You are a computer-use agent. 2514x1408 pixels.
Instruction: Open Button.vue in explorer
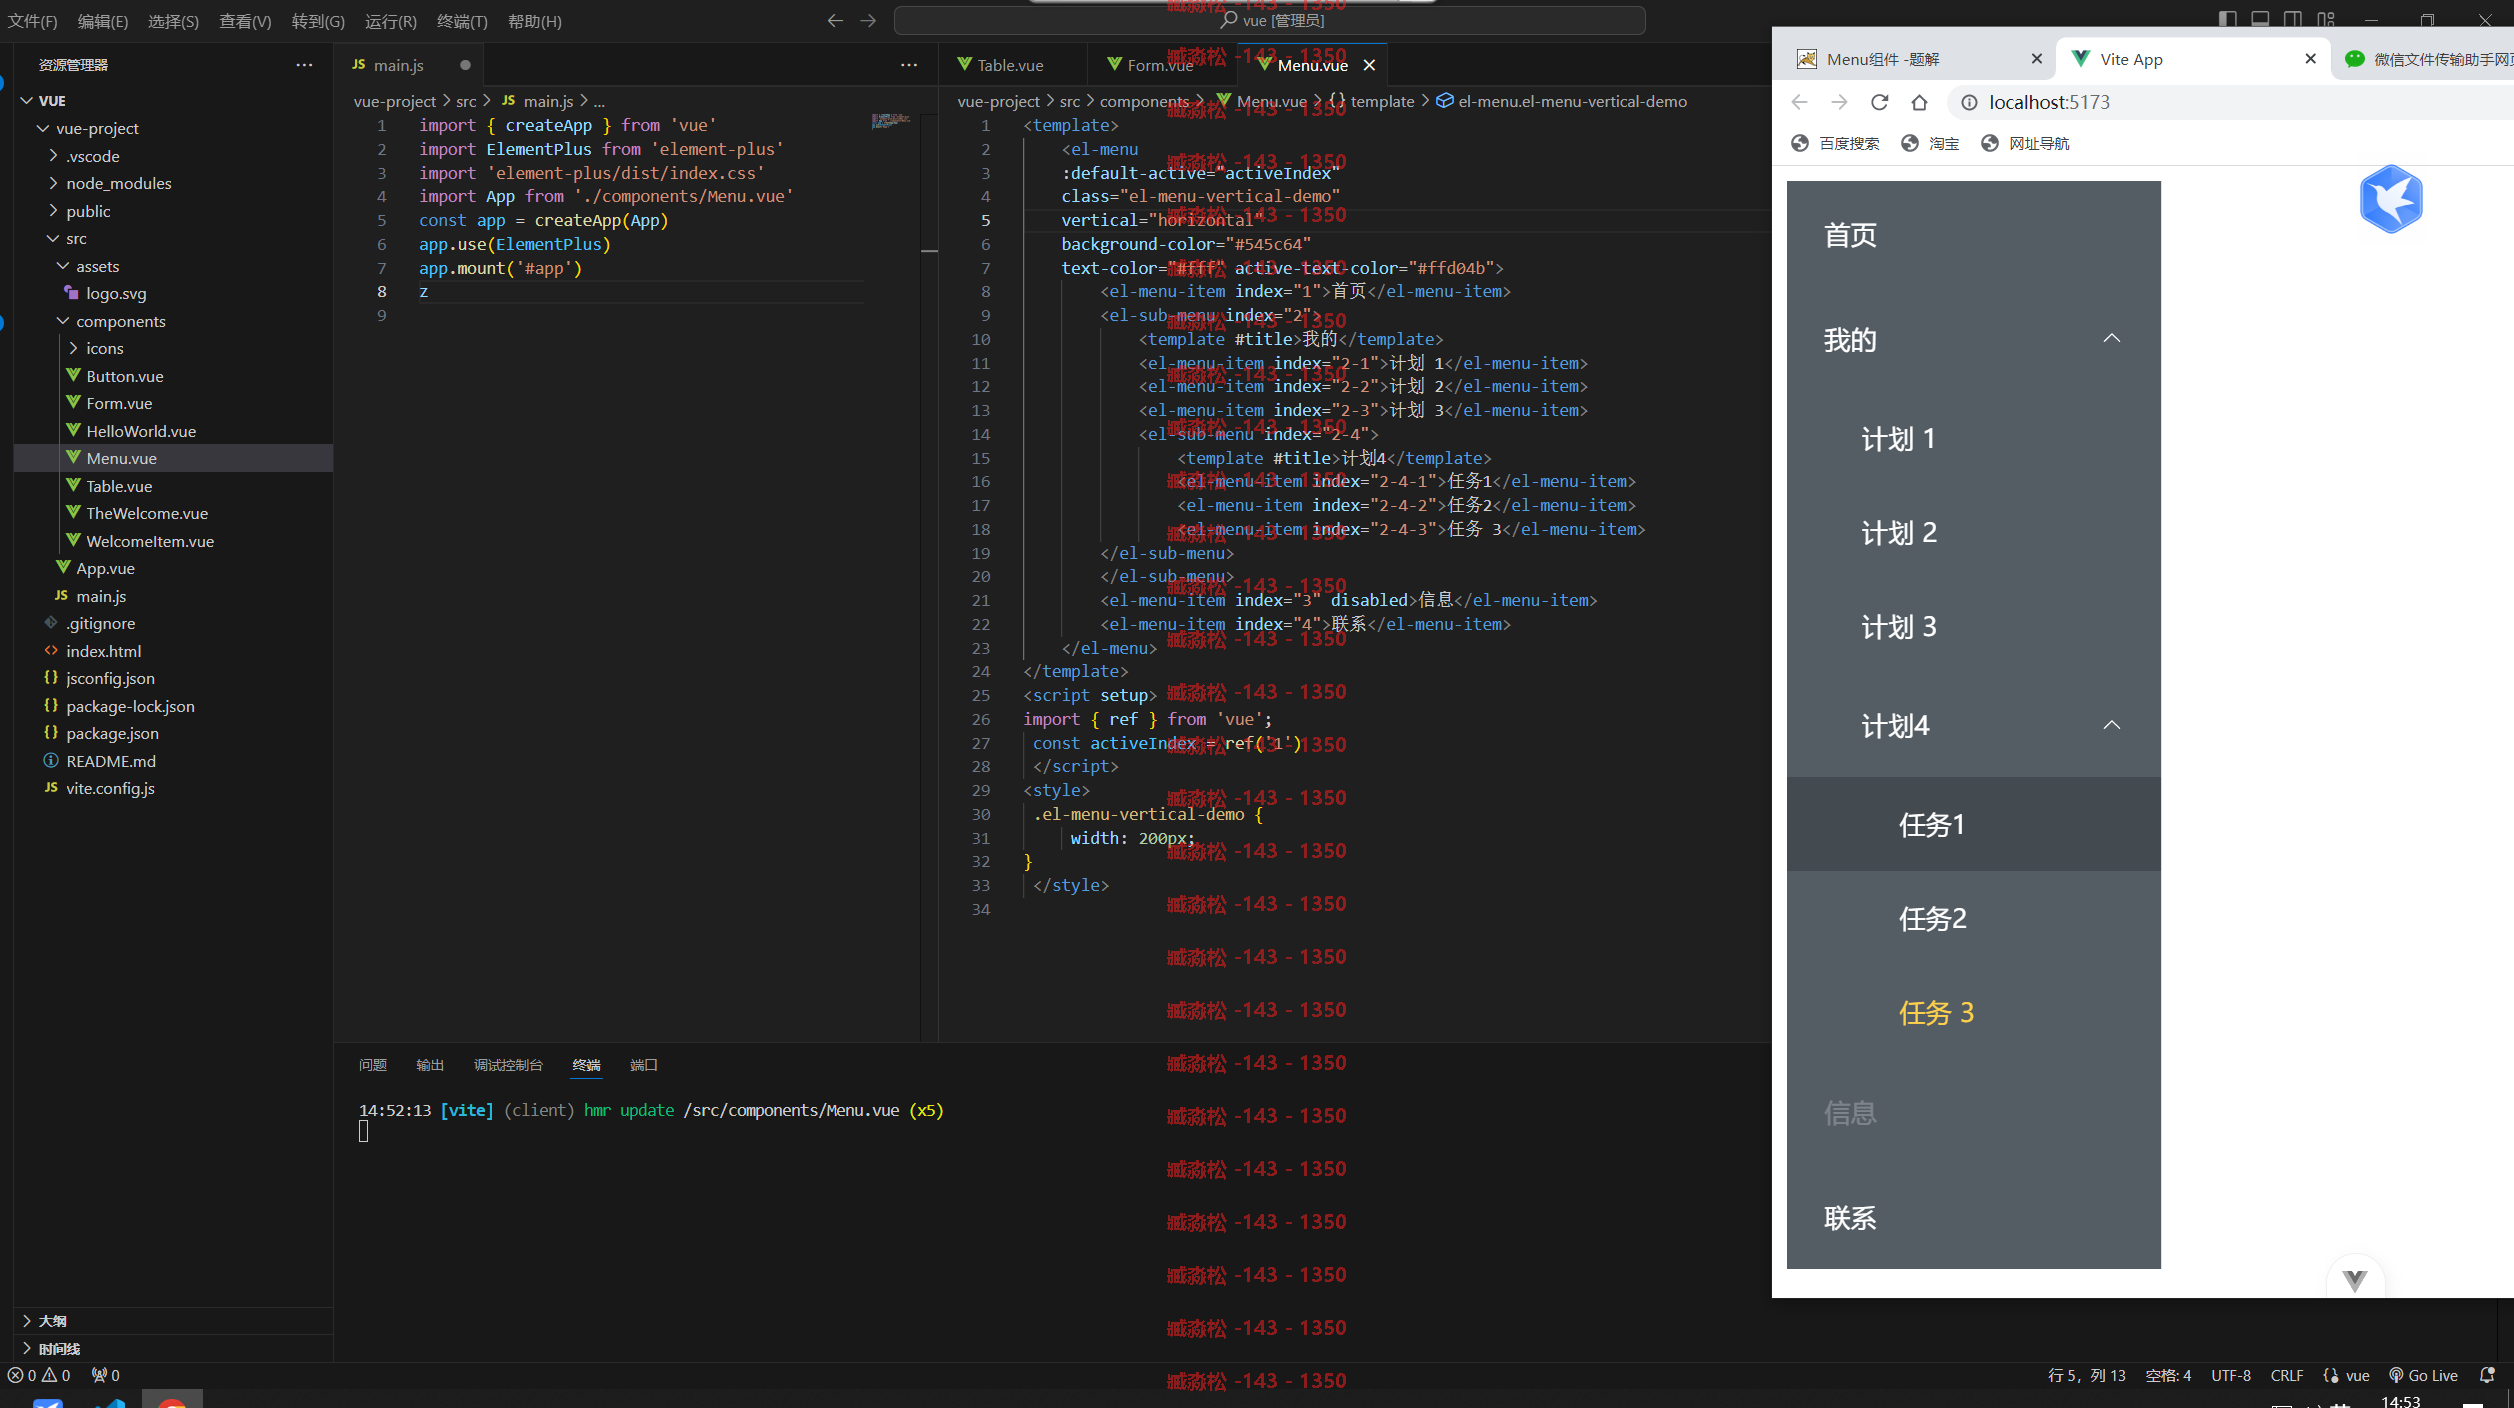tap(124, 376)
